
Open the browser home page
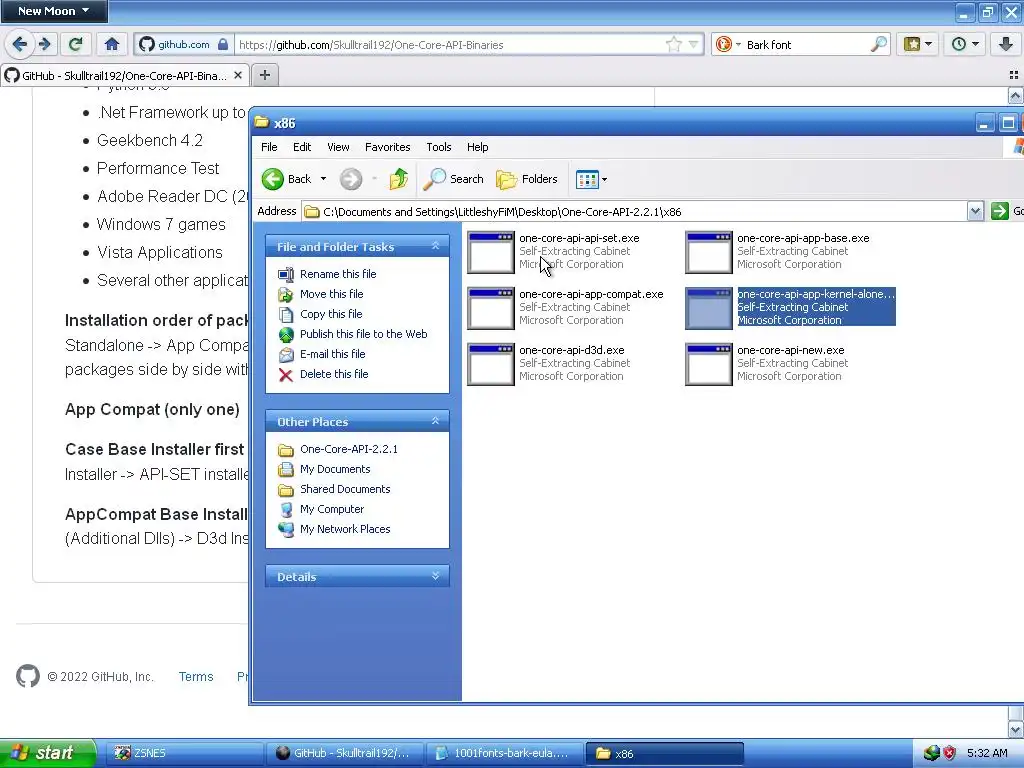click(112, 44)
